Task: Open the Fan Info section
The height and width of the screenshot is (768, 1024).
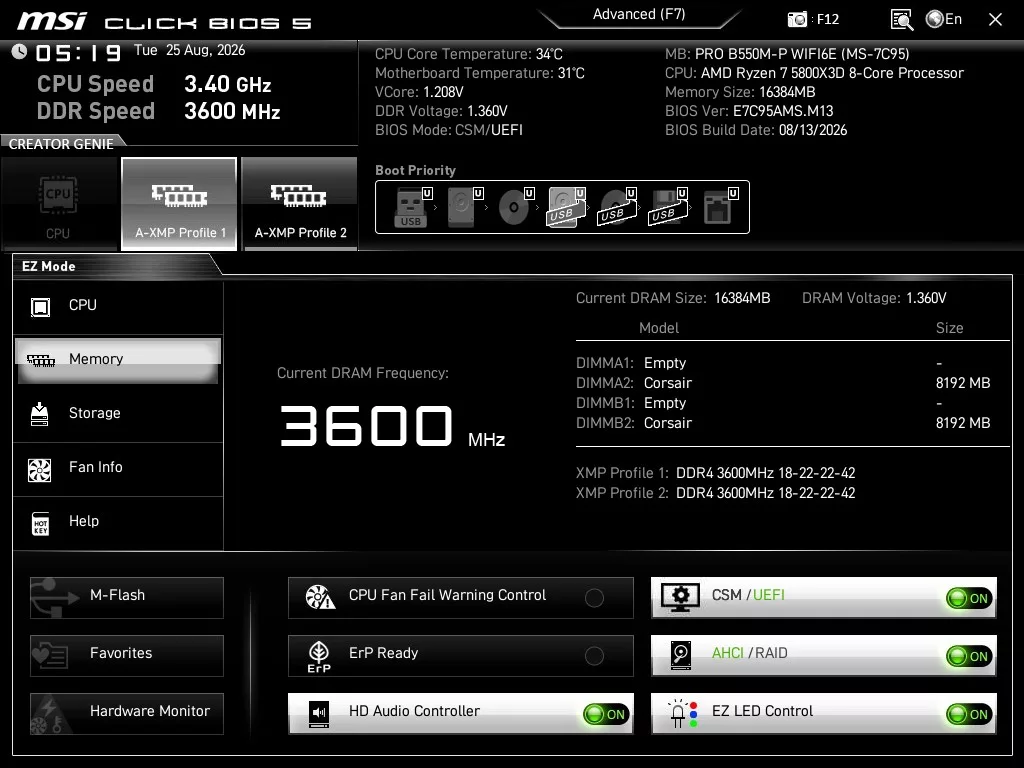Action: point(118,468)
